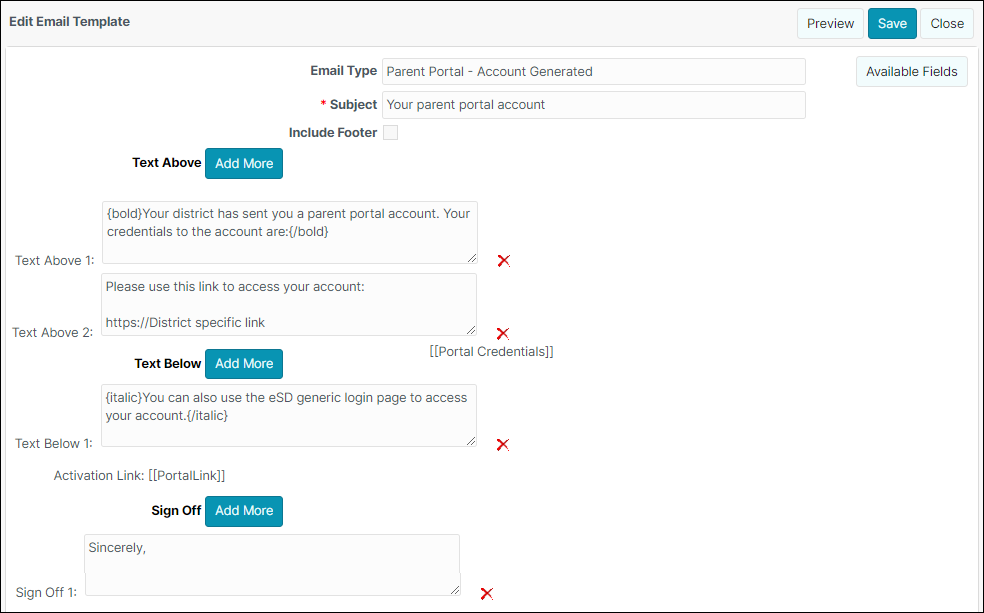This screenshot has height=613, width=984.
Task: Add More under Text Above
Action: click(243, 163)
